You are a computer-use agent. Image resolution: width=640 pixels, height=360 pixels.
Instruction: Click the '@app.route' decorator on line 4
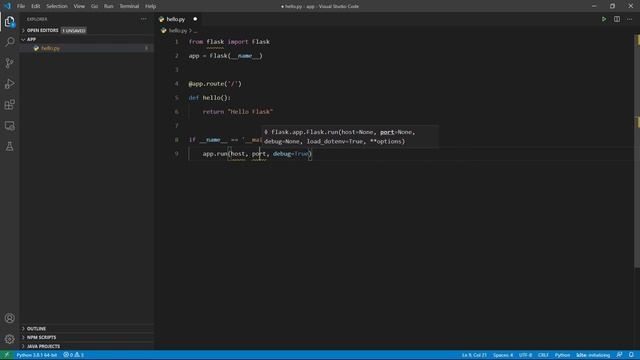point(215,84)
